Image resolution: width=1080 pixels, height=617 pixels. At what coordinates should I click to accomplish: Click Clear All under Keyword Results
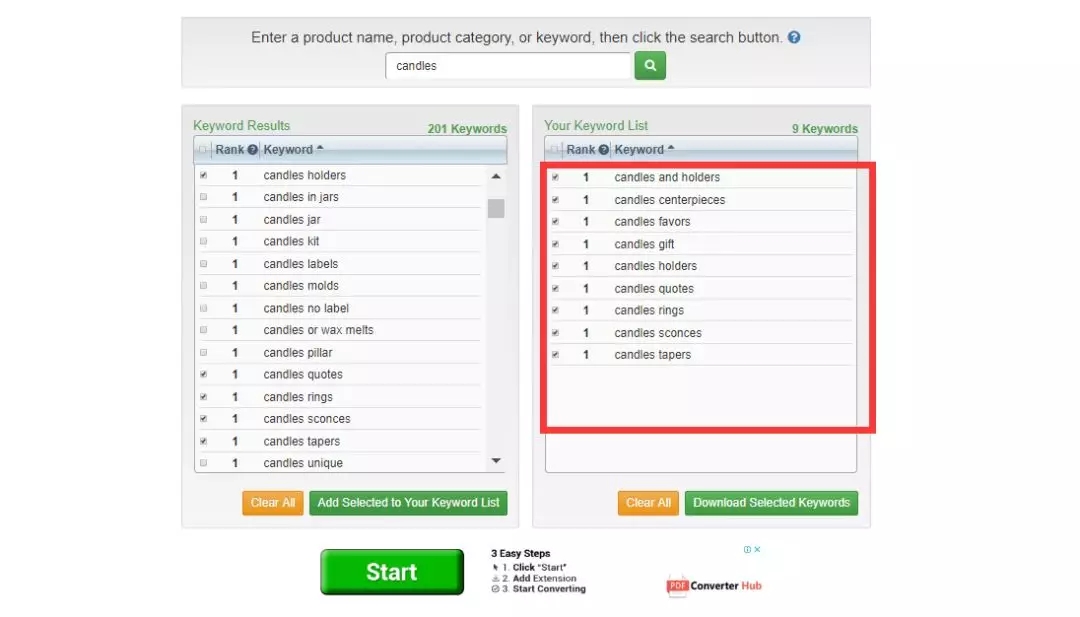[272, 503]
